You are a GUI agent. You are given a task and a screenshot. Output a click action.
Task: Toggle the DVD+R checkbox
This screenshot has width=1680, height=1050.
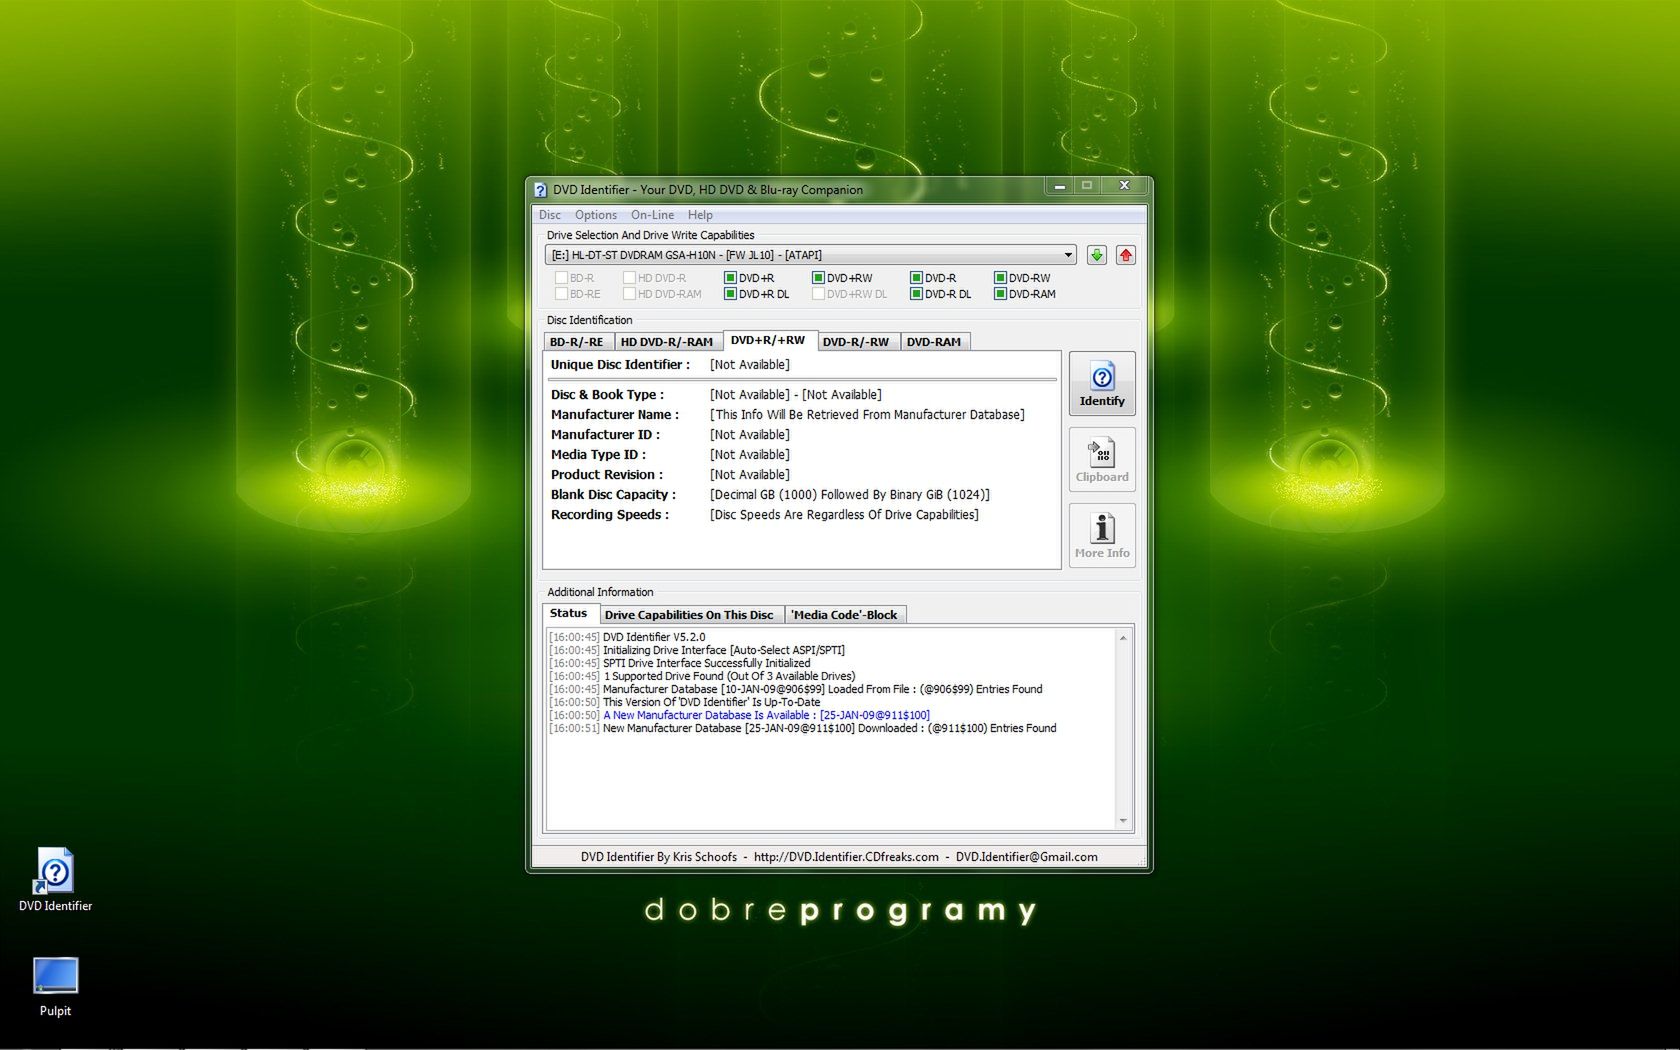[730, 278]
